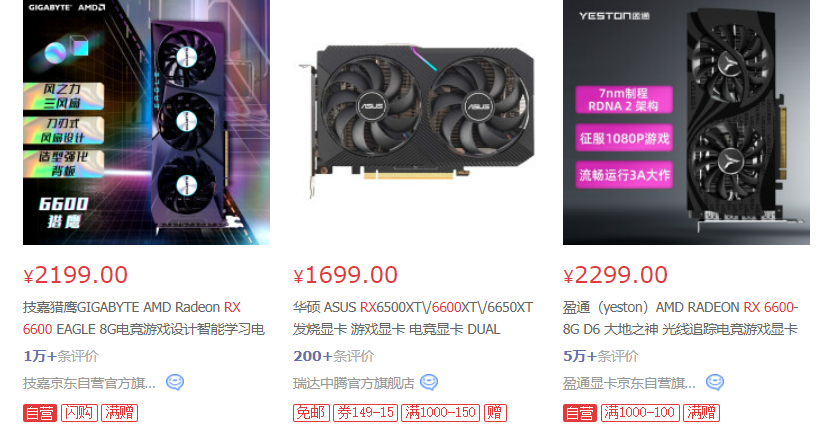Open chat icon beside 瑞达中腾官方旗舰店

429,382
